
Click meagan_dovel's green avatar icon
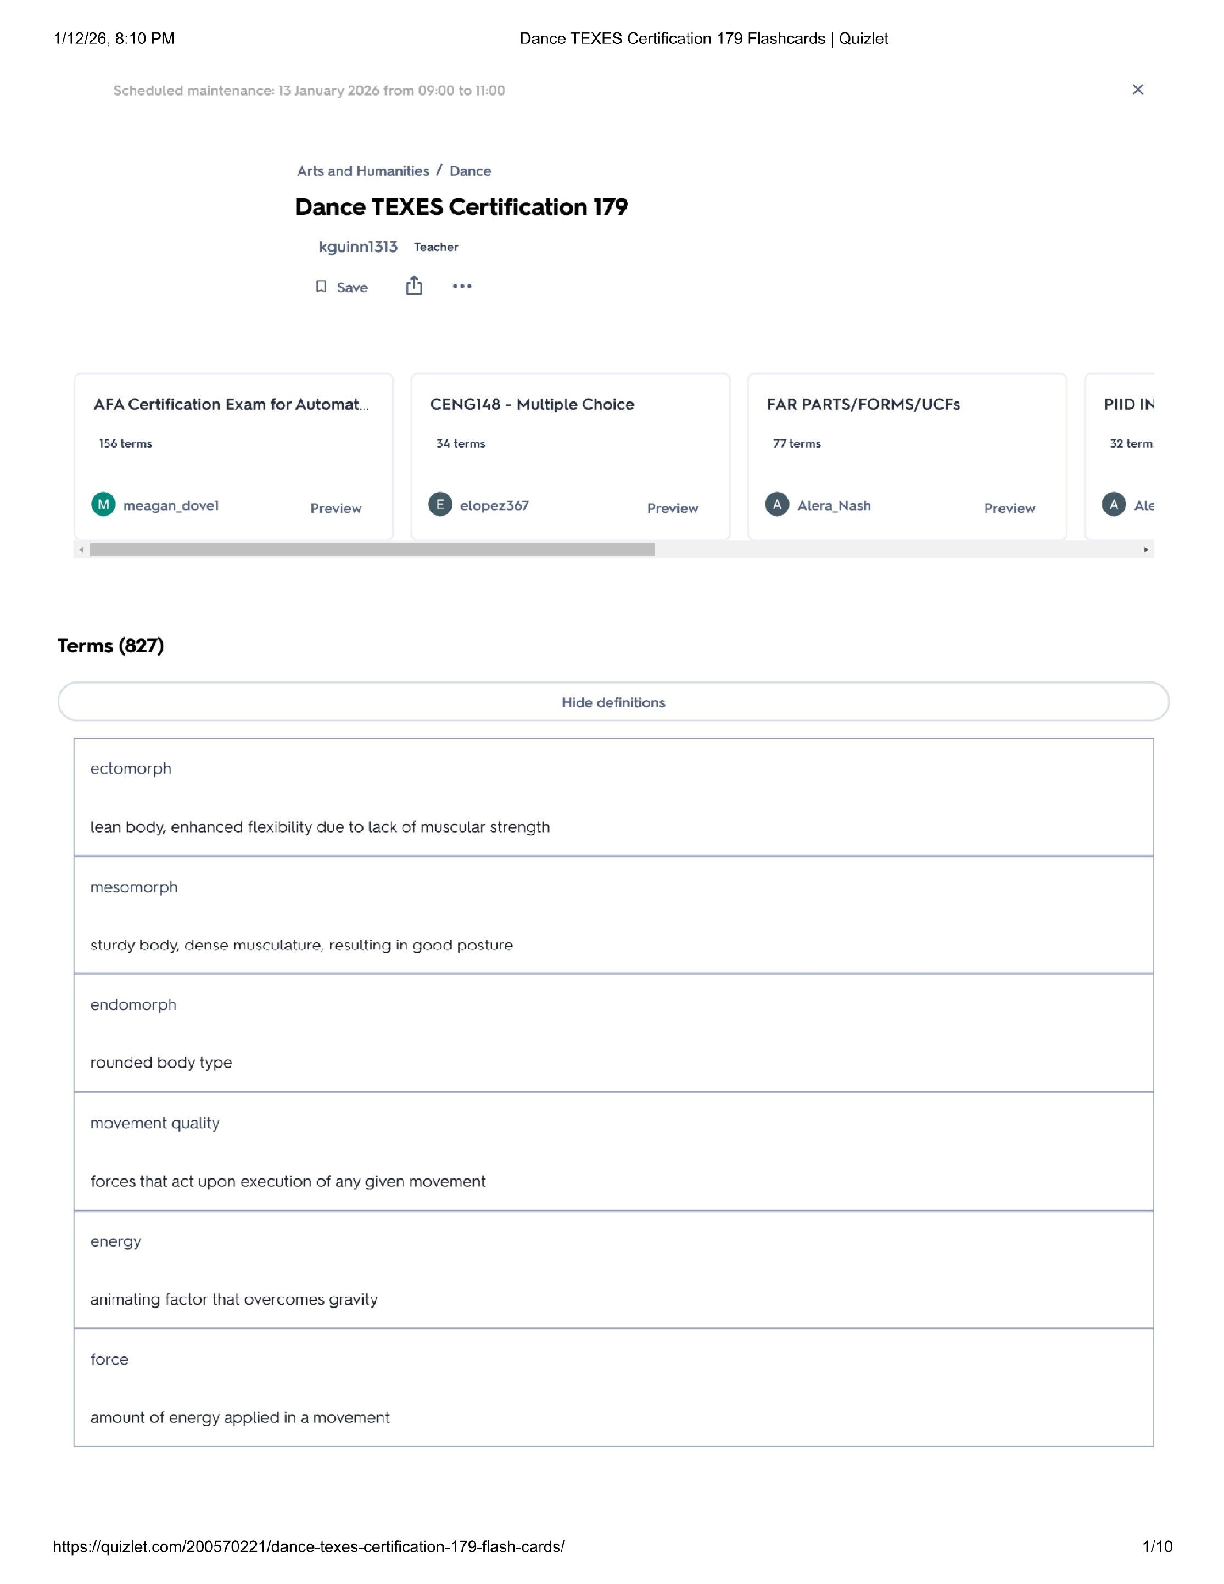[103, 505]
